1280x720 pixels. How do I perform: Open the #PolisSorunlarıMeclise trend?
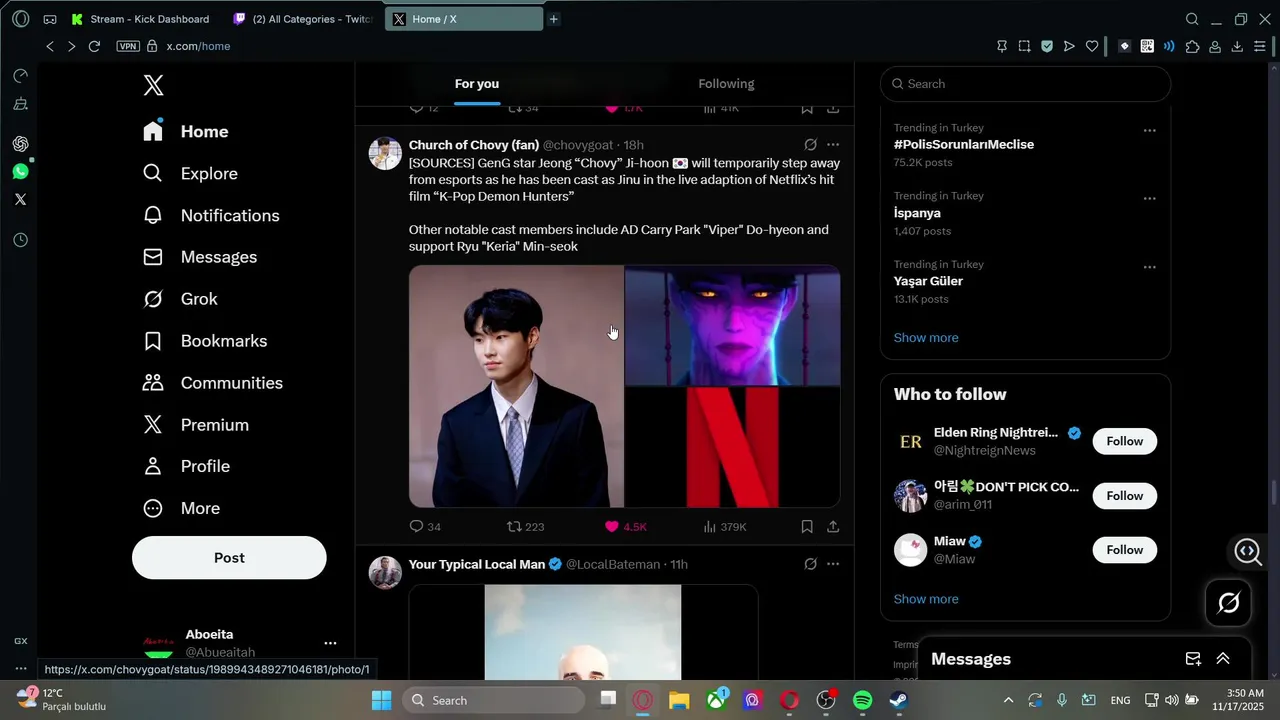pos(964,145)
